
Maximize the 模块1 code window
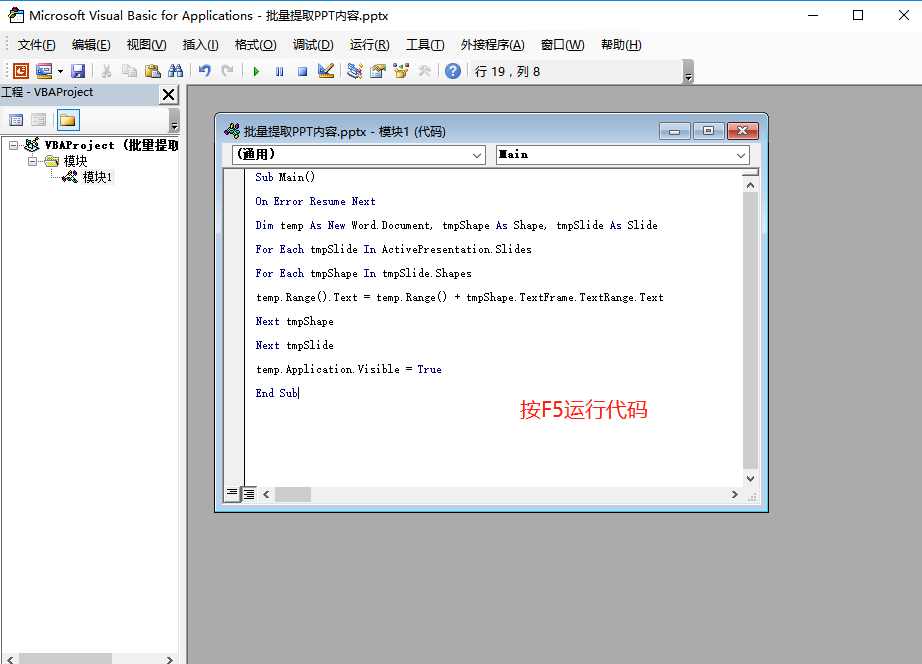pos(709,131)
